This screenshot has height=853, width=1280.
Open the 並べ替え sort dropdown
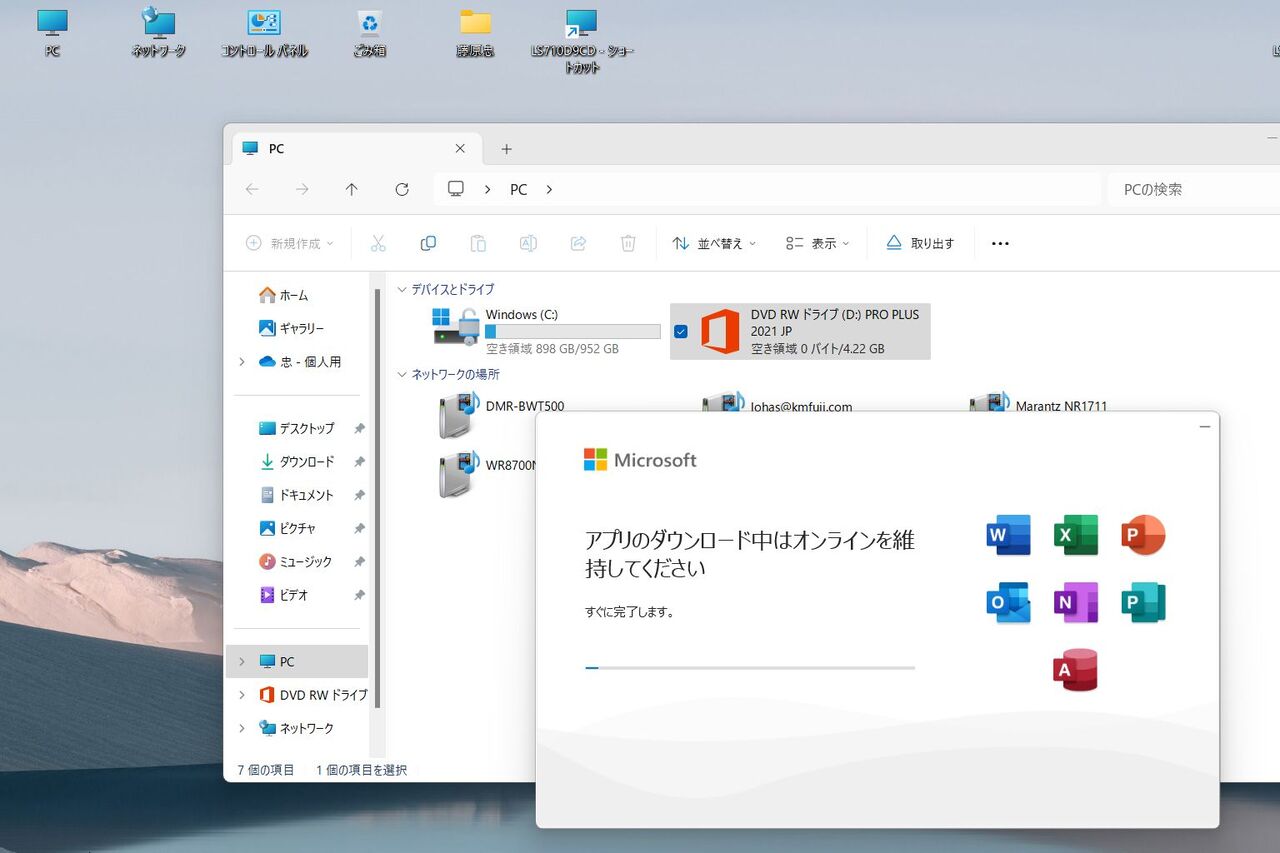[714, 243]
